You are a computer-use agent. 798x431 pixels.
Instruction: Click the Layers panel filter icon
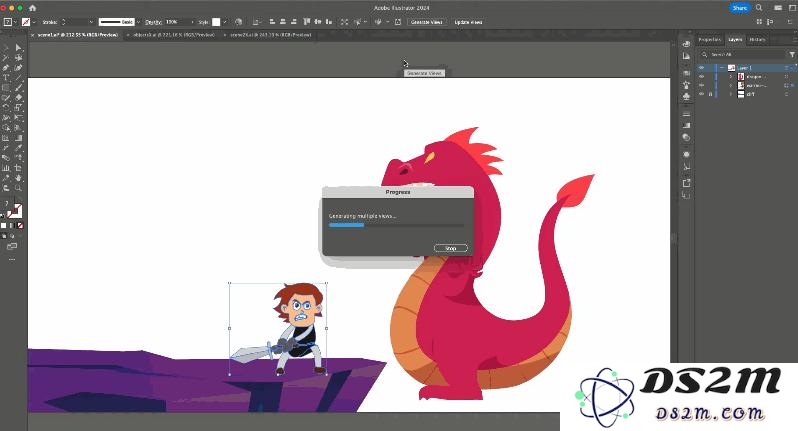(x=792, y=54)
